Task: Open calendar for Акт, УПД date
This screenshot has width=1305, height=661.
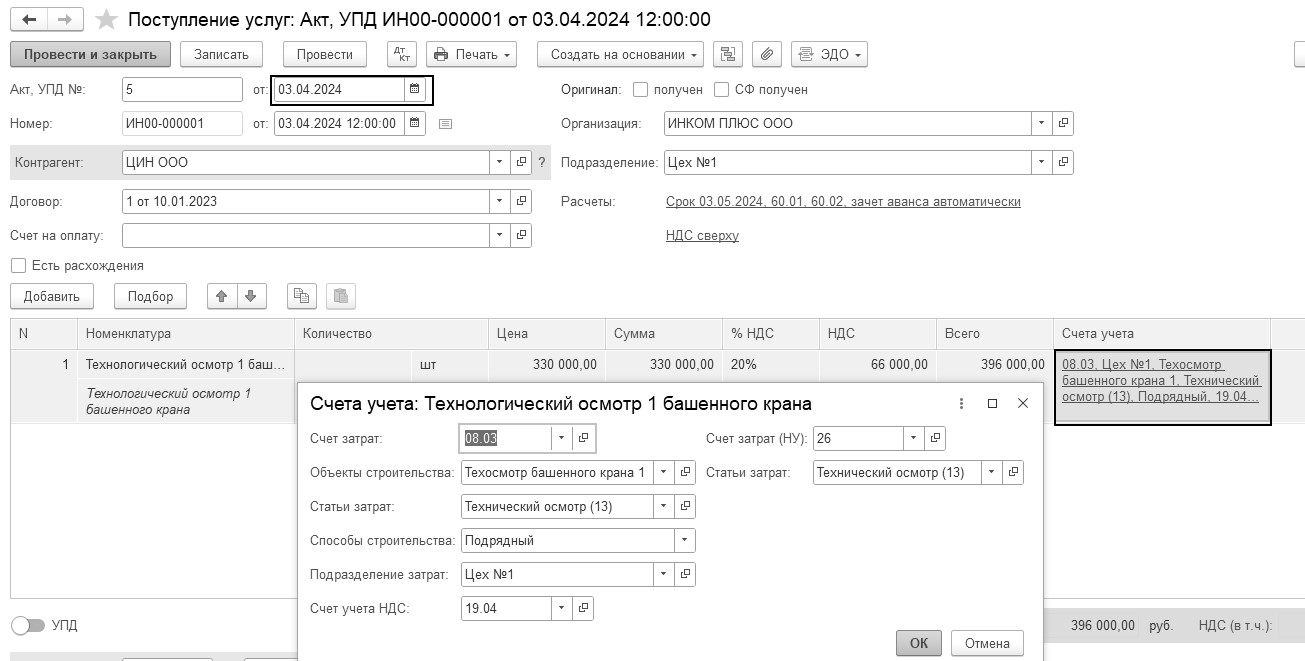Action: point(414,89)
